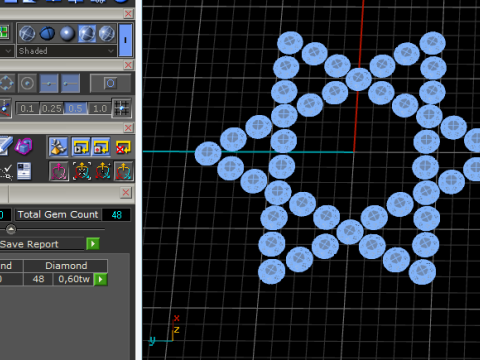Set snap increment to 0.1
Screen dimensions: 480x360
(x=27, y=108)
